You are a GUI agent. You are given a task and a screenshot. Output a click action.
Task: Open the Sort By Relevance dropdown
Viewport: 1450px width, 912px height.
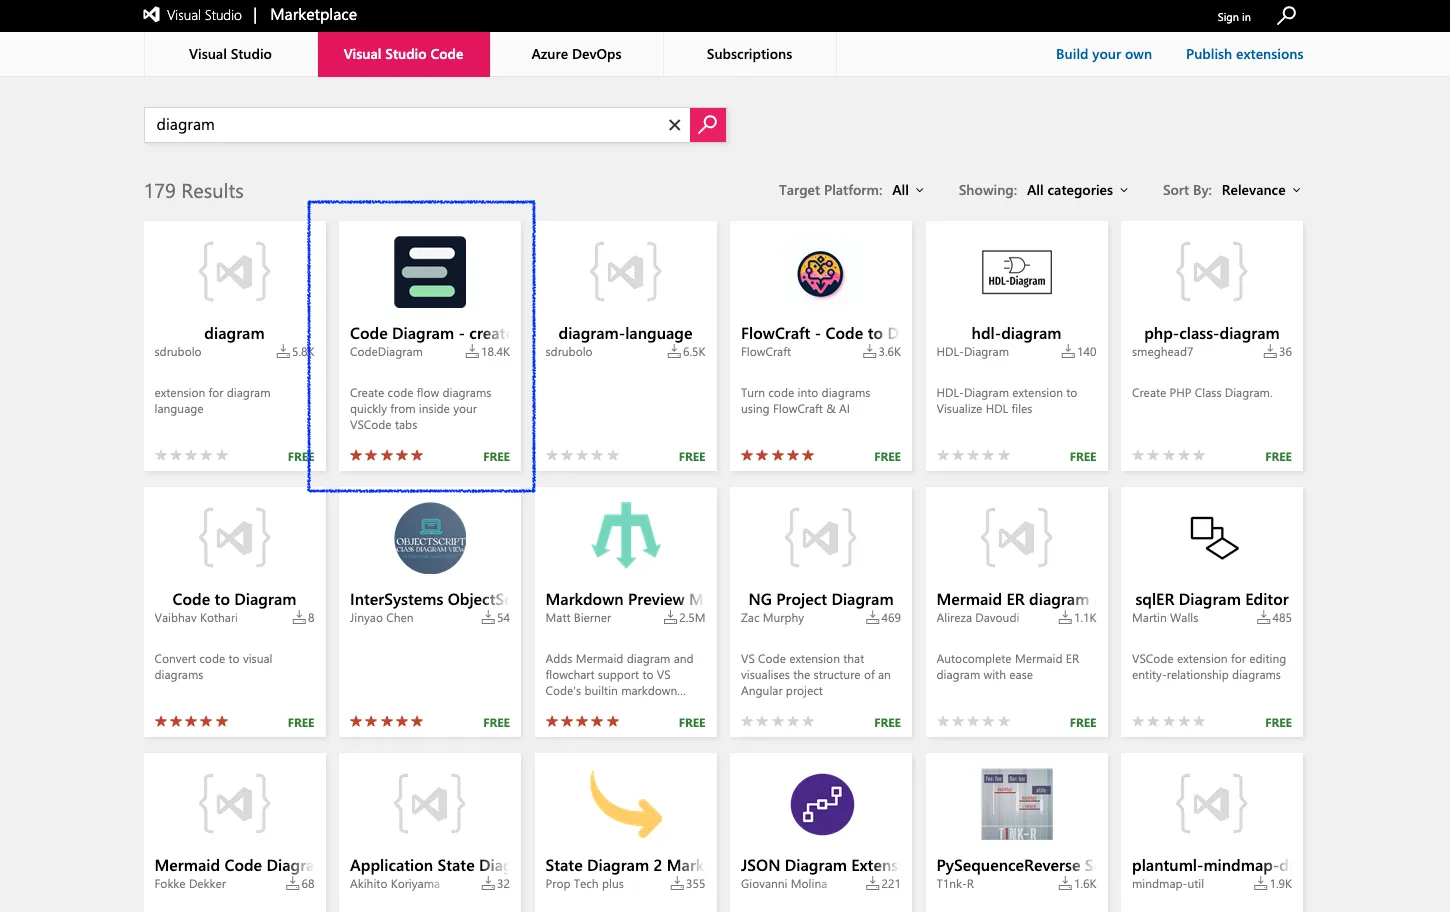click(x=1261, y=190)
